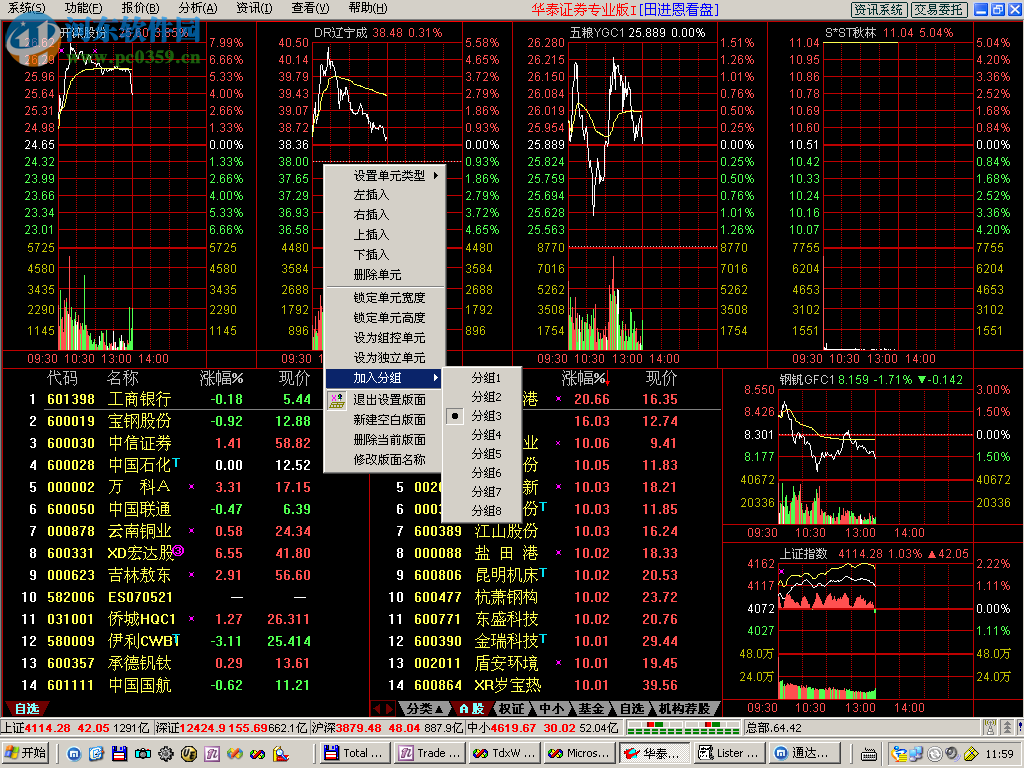Open the 功能(F) menu
The width and height of the screenshot is (1024, 768).
[83, 8]
